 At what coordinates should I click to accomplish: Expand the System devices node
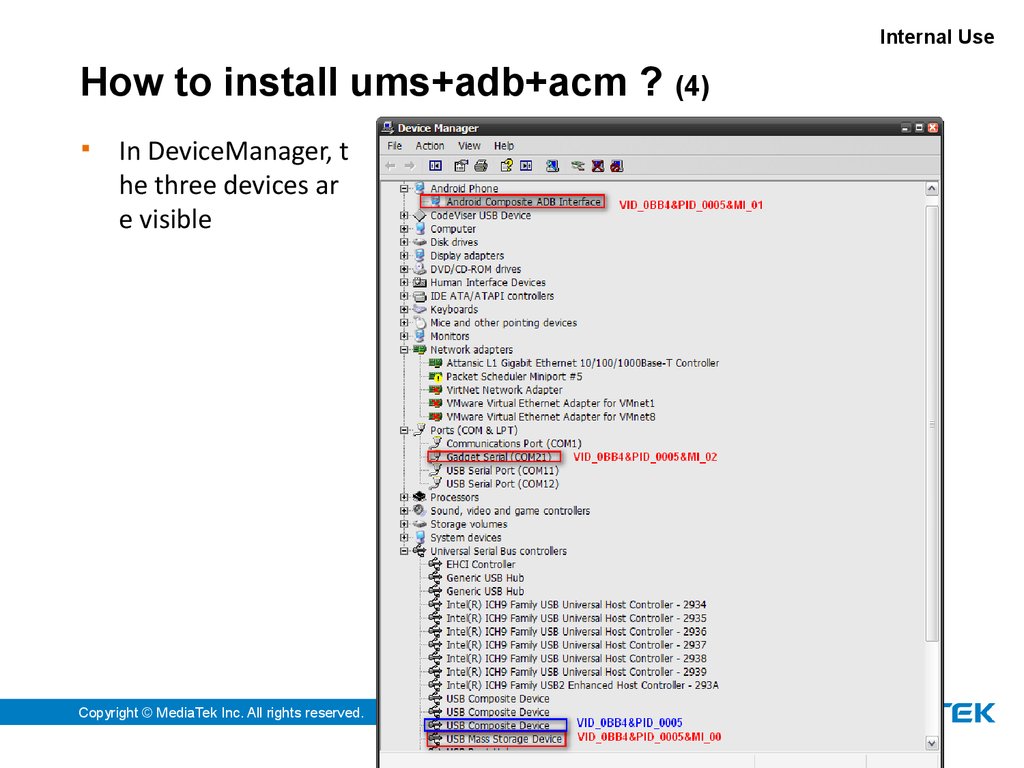tap(404, 537)
